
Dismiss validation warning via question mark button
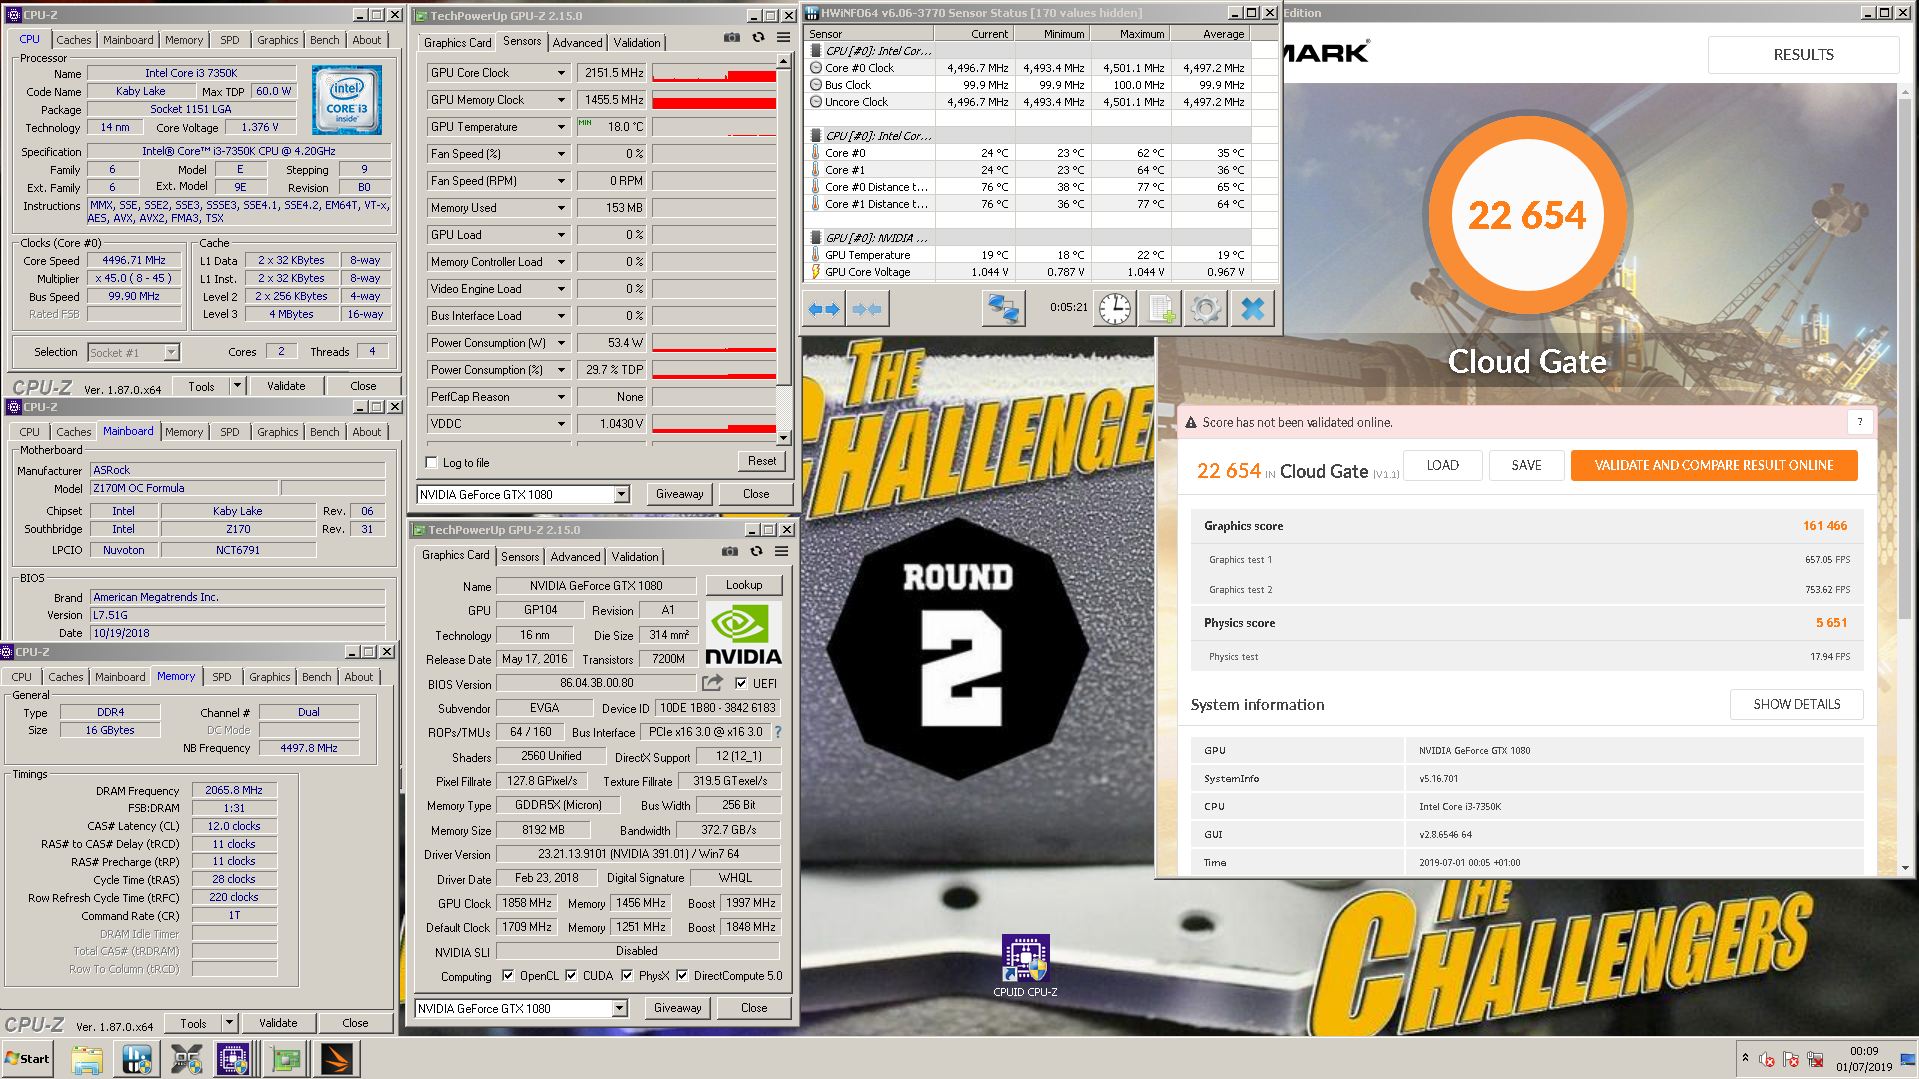tap(1860, 422)
